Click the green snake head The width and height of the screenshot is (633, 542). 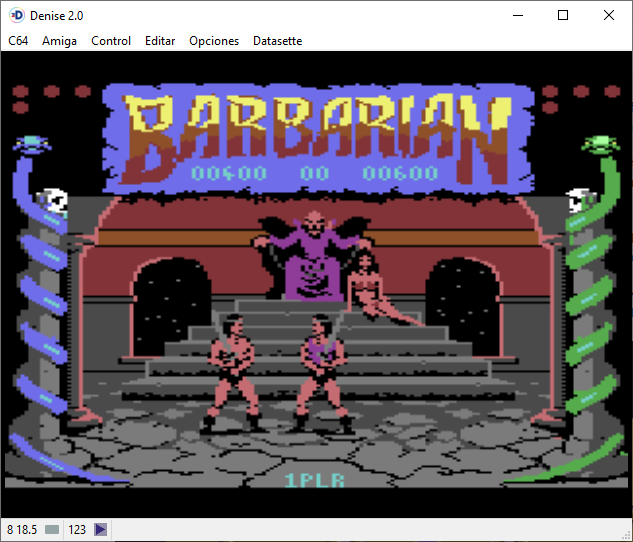601,144
